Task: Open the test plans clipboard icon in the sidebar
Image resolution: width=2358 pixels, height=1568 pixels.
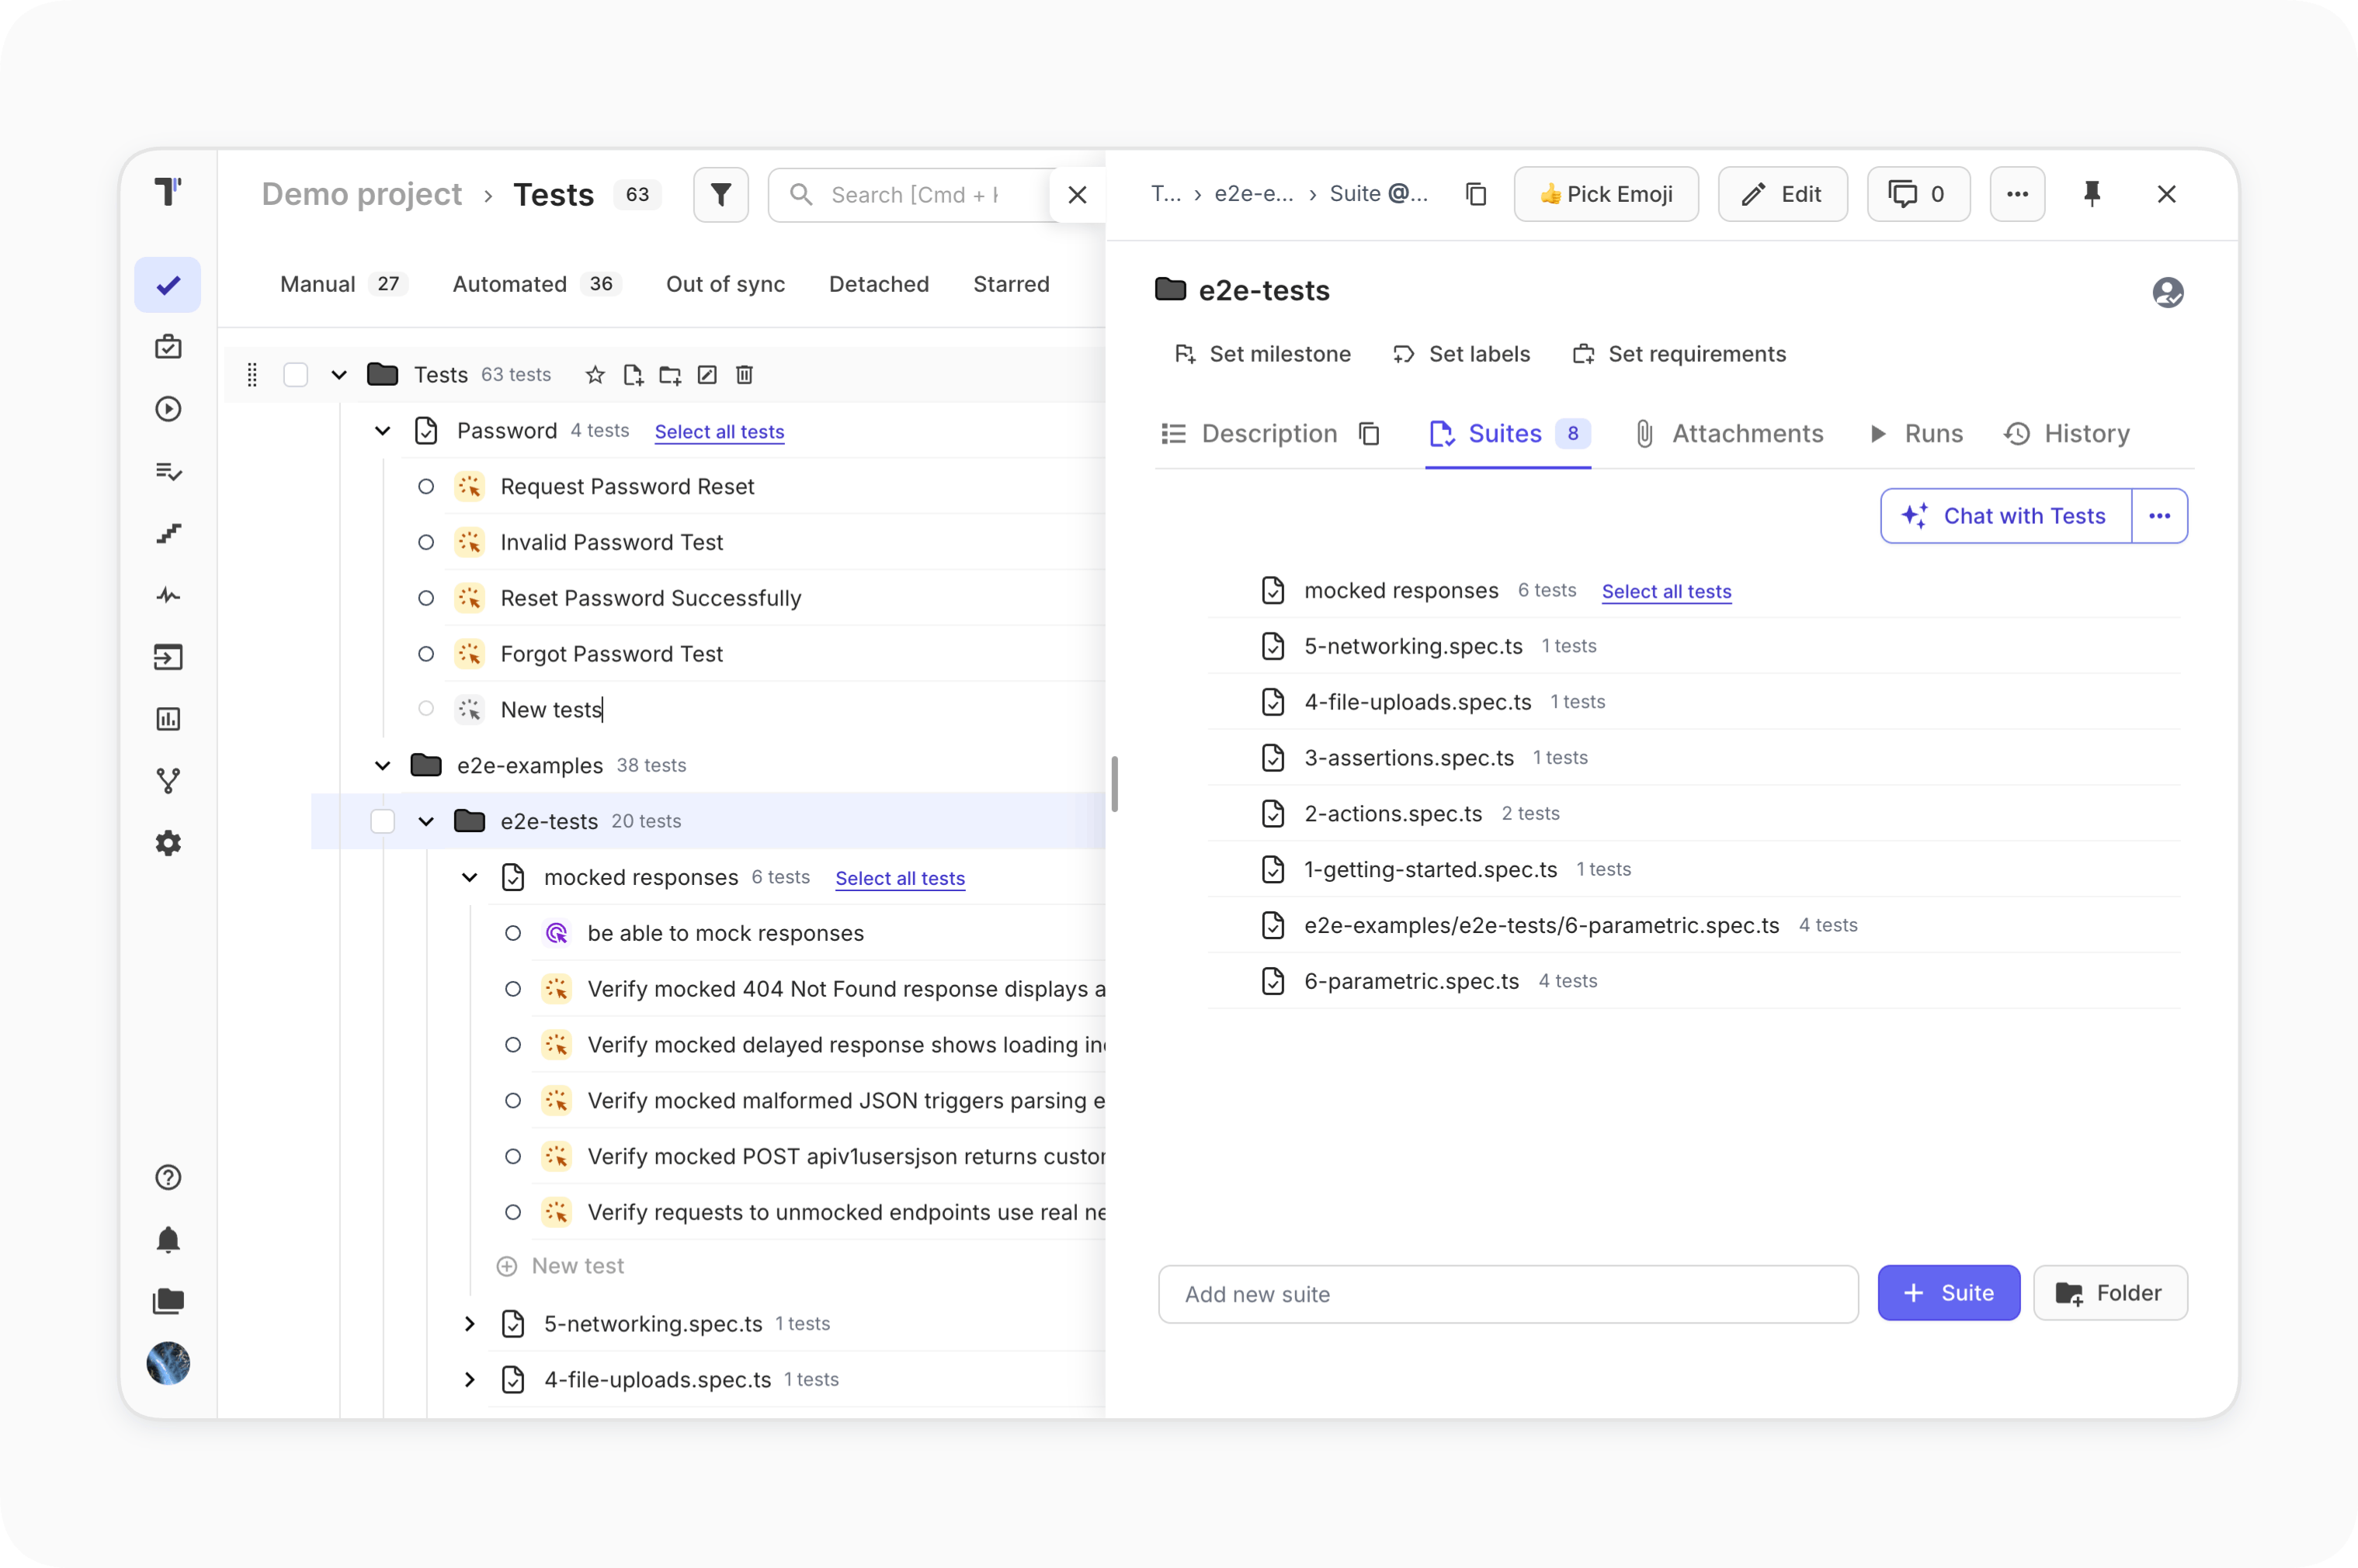Action: pyautogui.click(x=168, y=347)
